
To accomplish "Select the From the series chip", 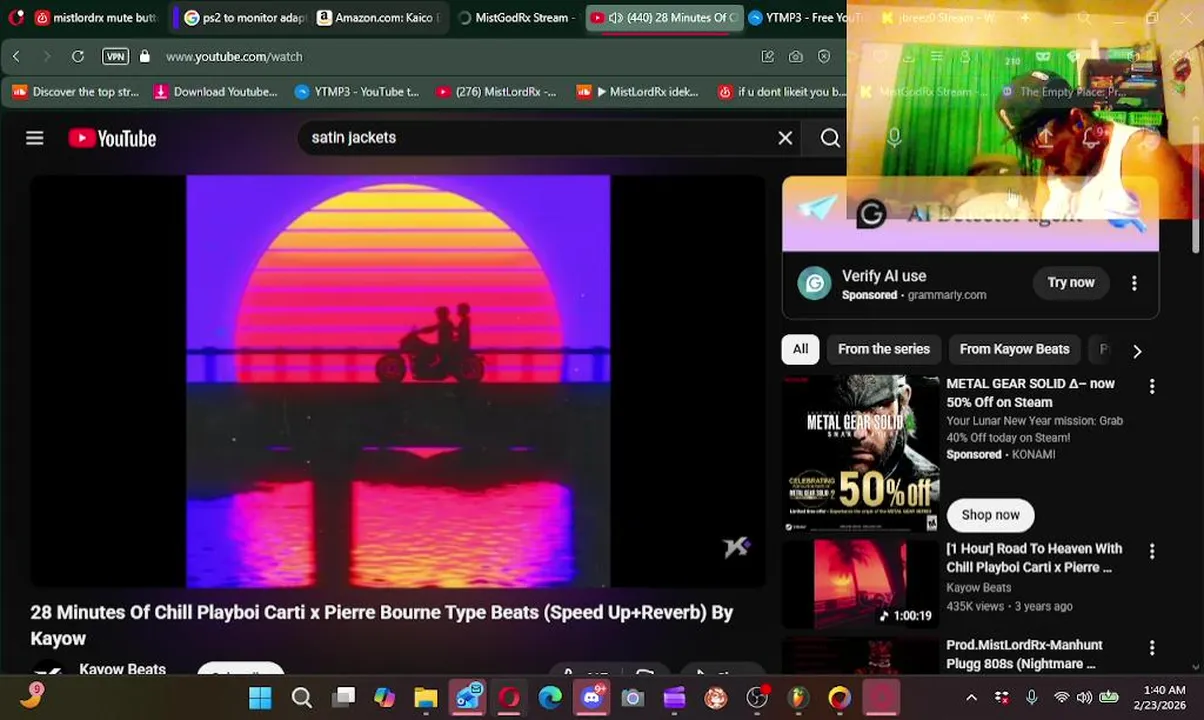I will pyautogui.click(x=884, y=349).
